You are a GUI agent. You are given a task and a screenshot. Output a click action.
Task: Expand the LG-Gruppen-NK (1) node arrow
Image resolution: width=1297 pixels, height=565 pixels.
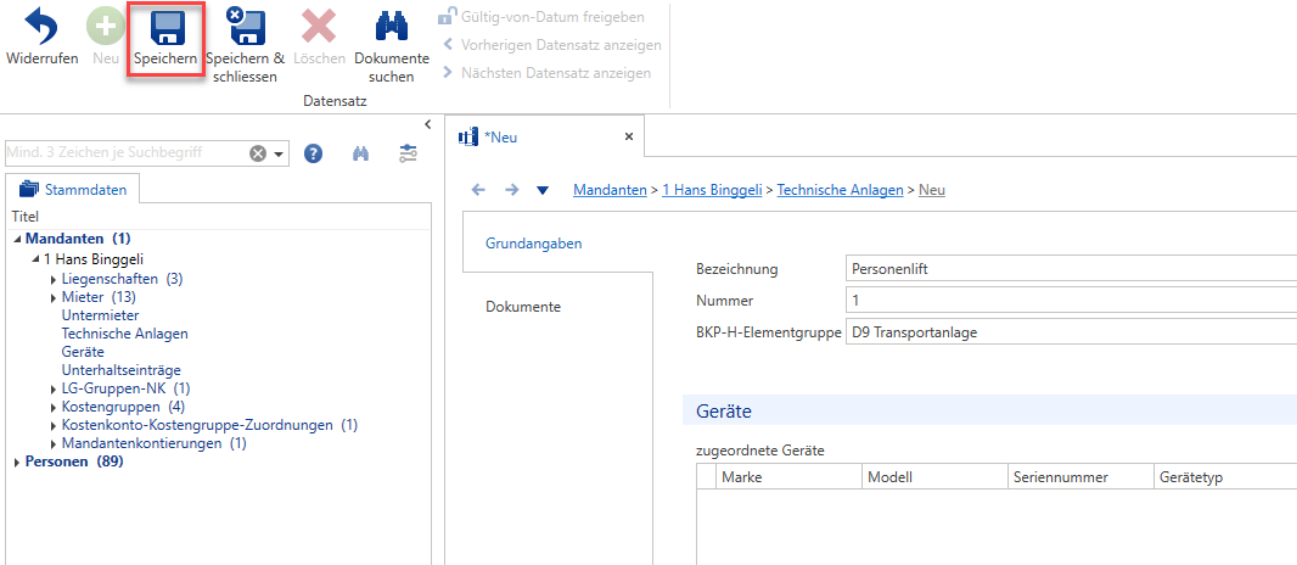click(x=53, y=388)
